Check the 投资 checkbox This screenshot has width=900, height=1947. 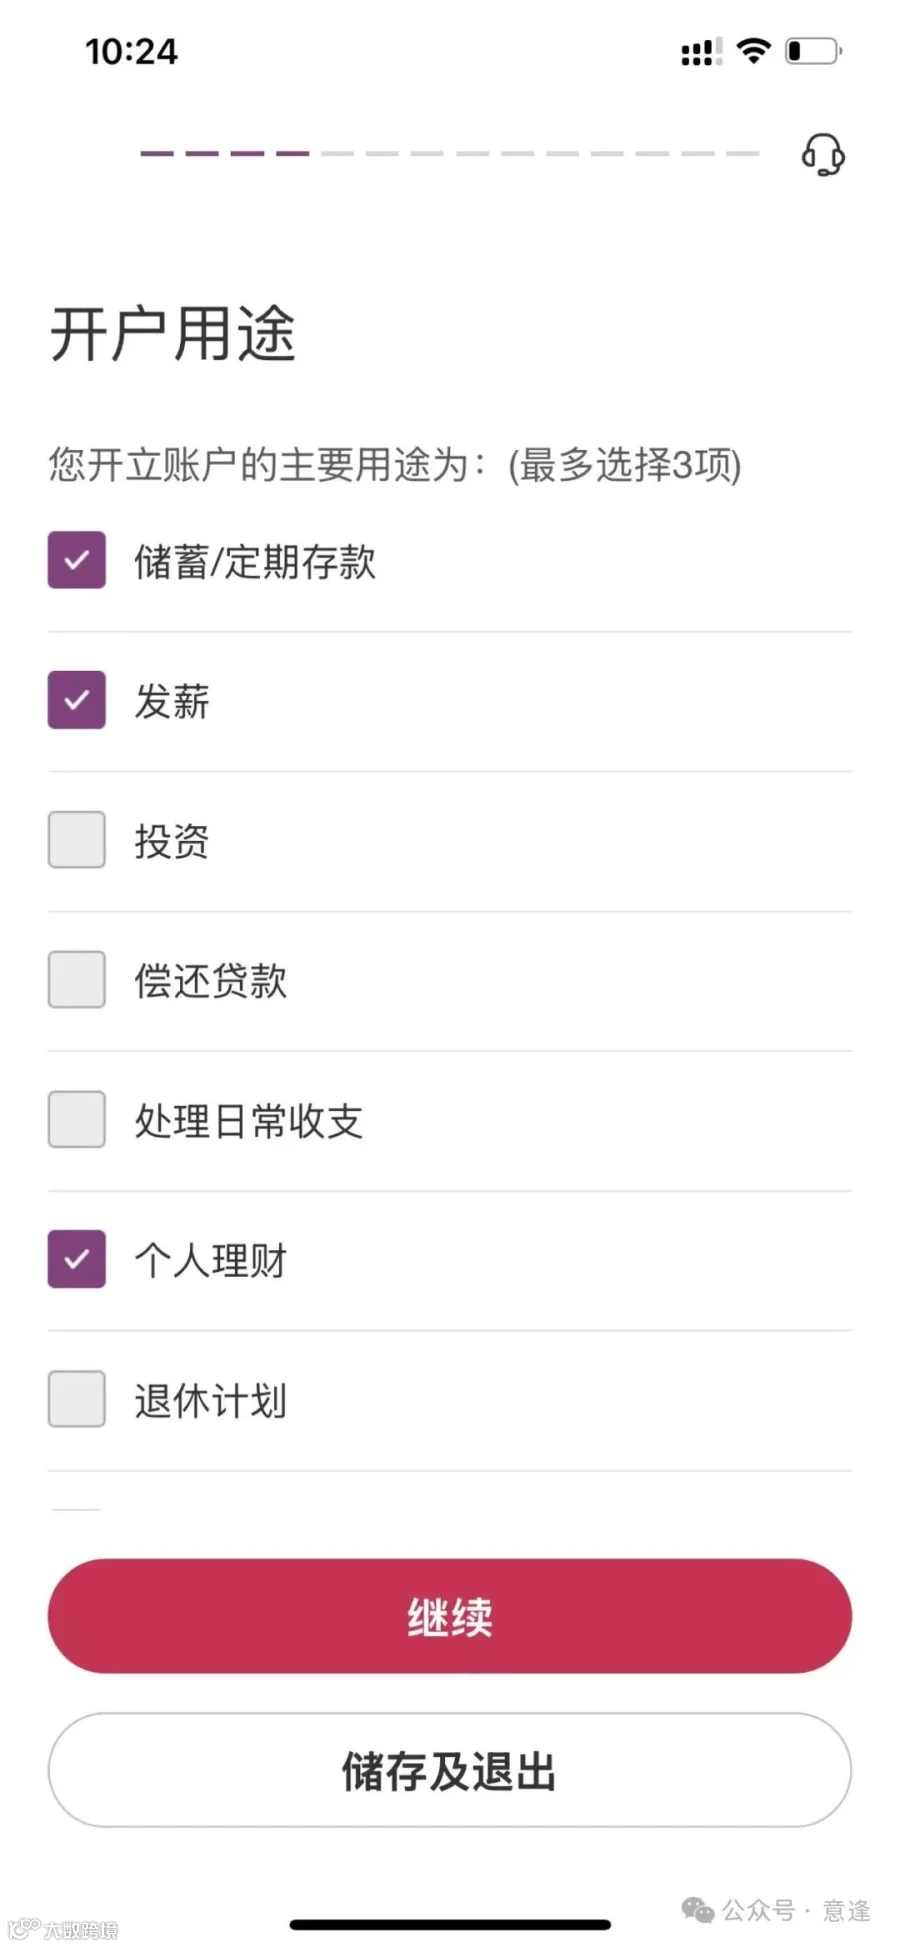point(77,839)
